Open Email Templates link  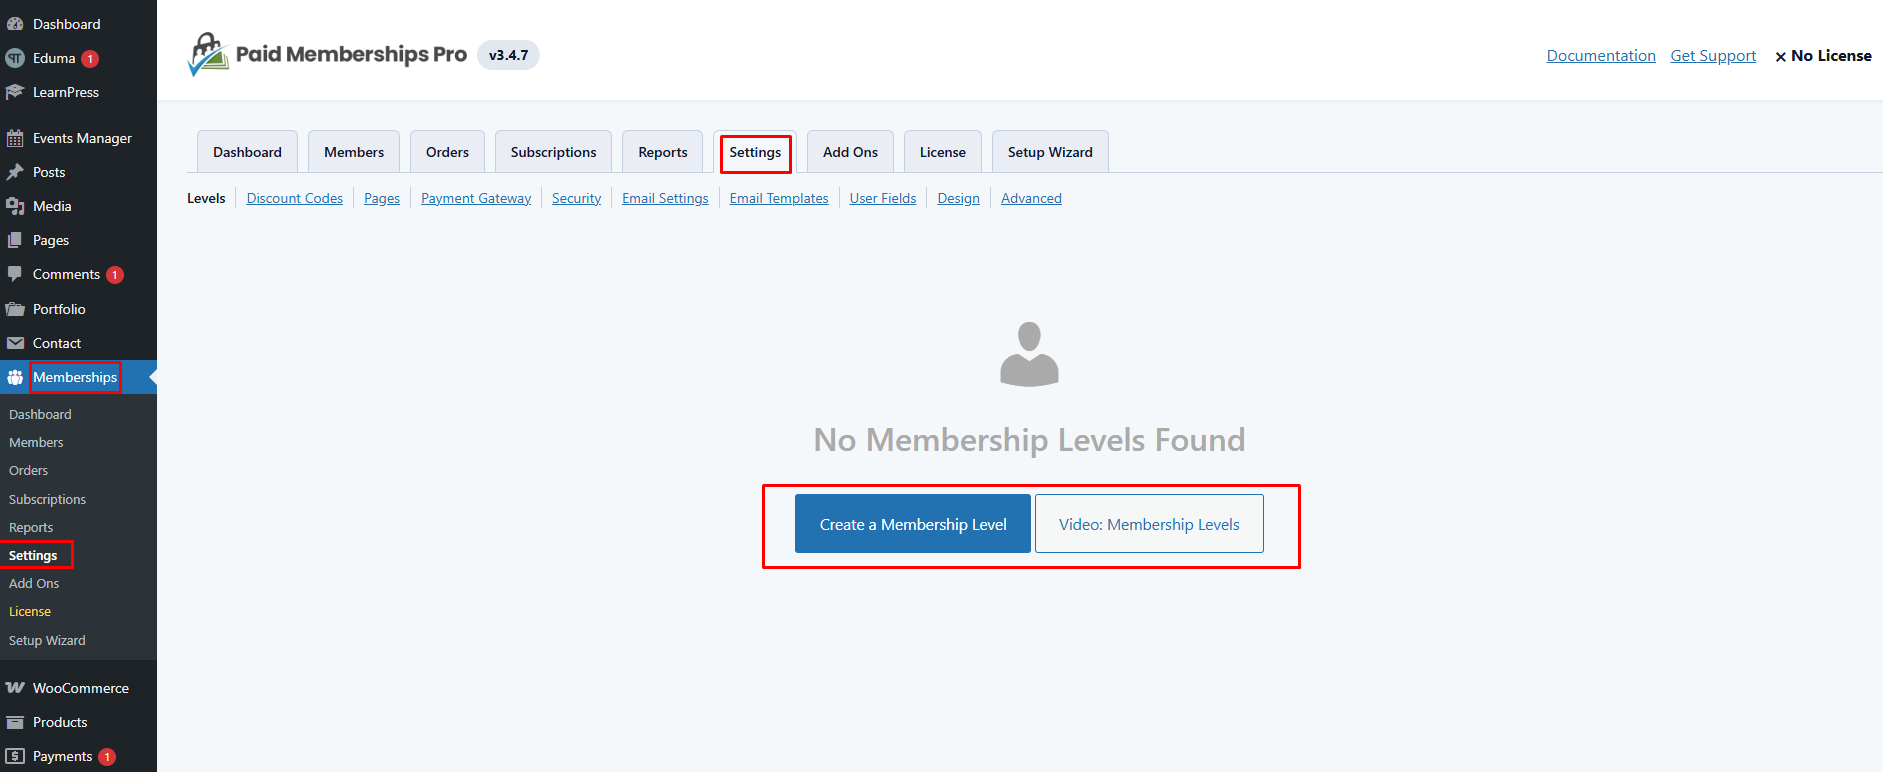(x=779, y=198)
